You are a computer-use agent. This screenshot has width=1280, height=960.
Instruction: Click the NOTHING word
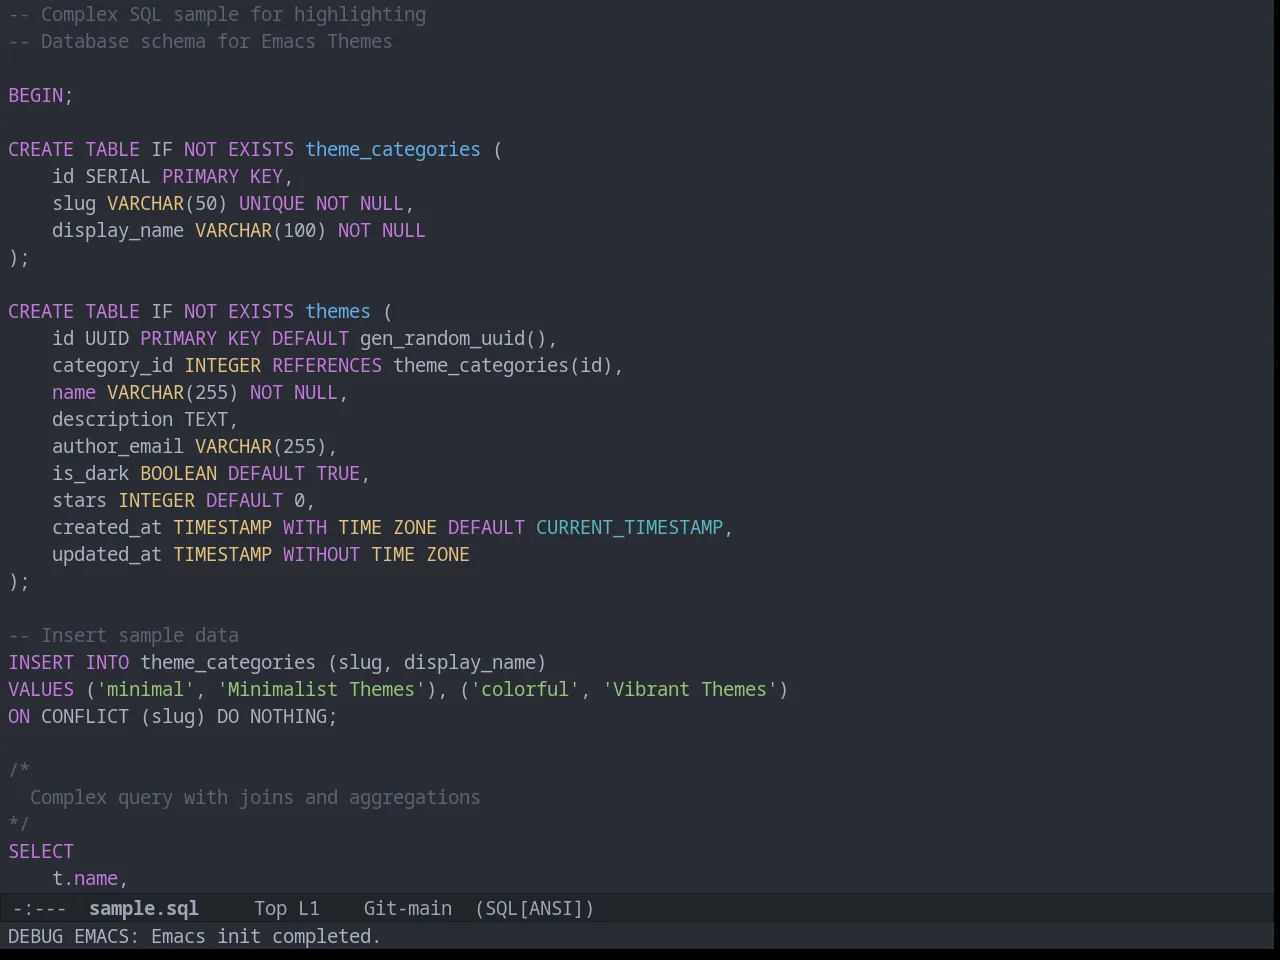click(288, 716)
